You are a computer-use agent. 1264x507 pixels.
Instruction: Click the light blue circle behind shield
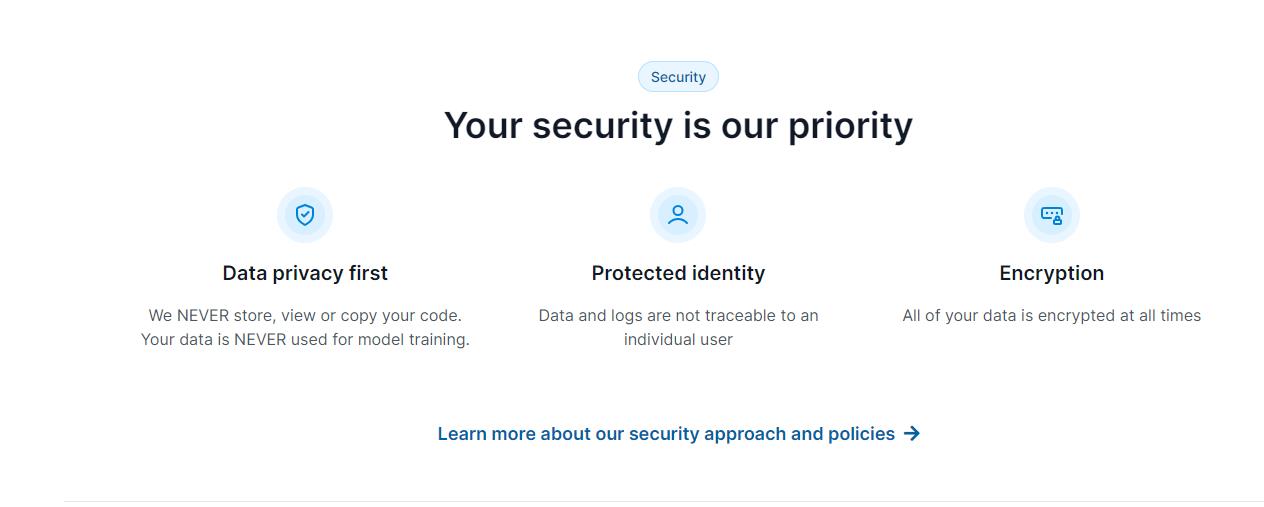point(305,215)
